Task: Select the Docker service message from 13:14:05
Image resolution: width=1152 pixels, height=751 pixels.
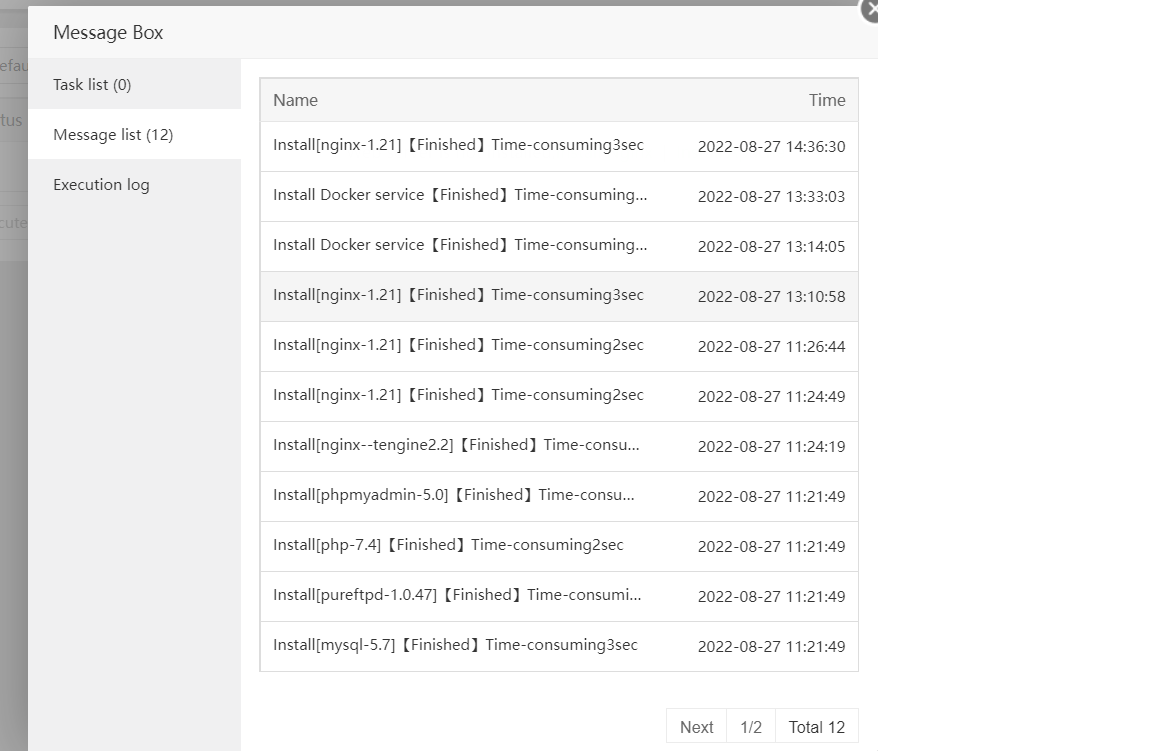Action: click(x=460, y=246)
